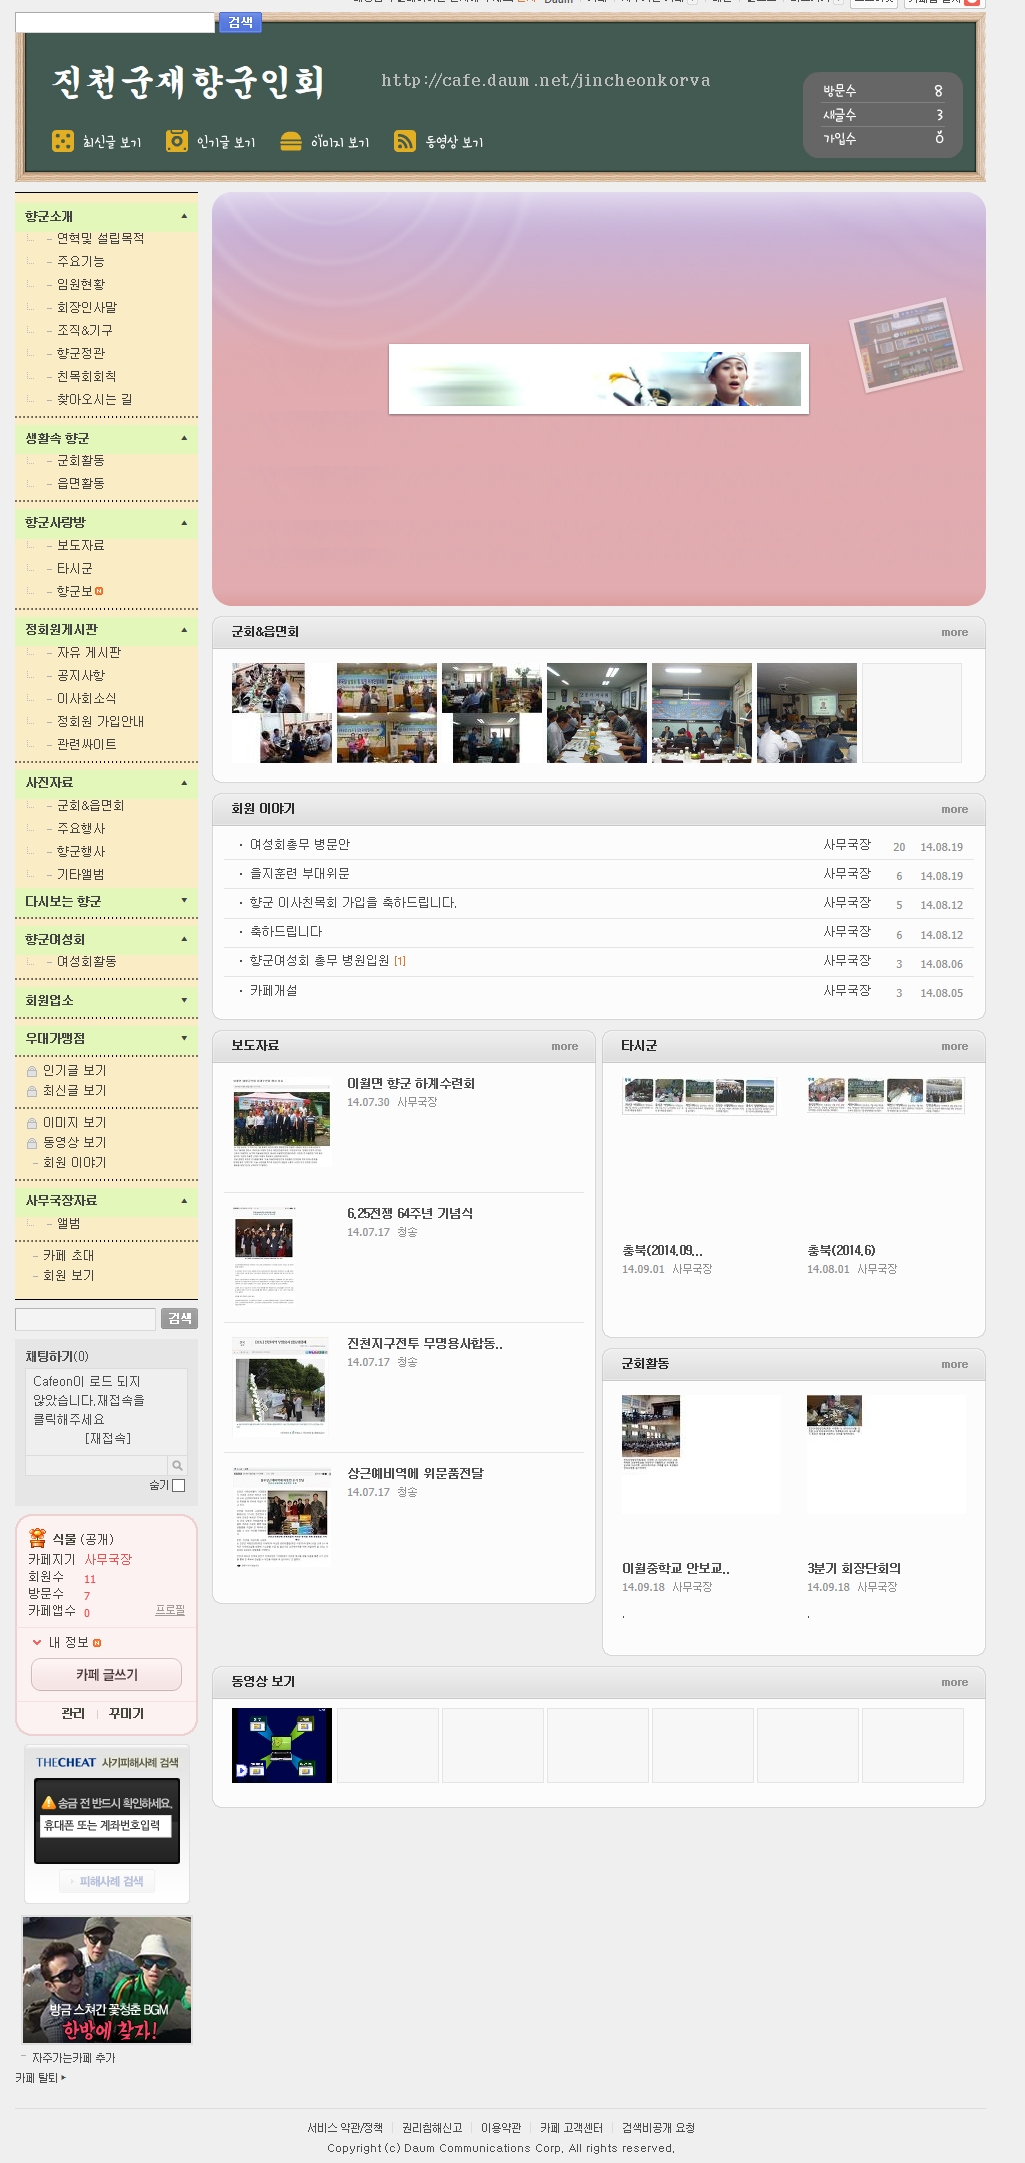
Task: Open the 6.25전쟁 64주년 기념식 thumbnail
Action: pyautogui.click(x=265, y=1257)
